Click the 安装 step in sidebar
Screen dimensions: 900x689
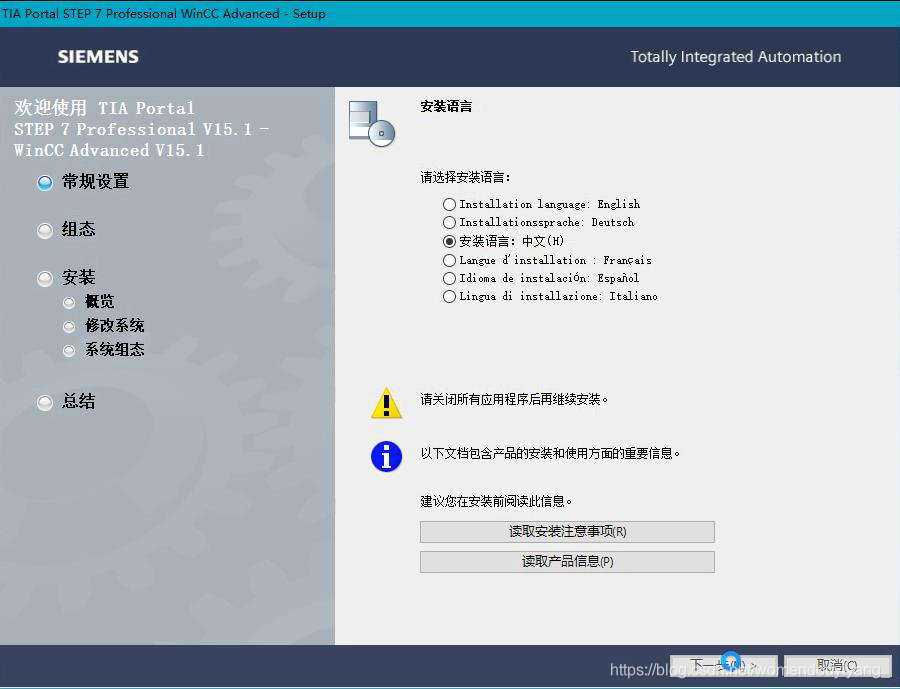[x=66, y=278]
